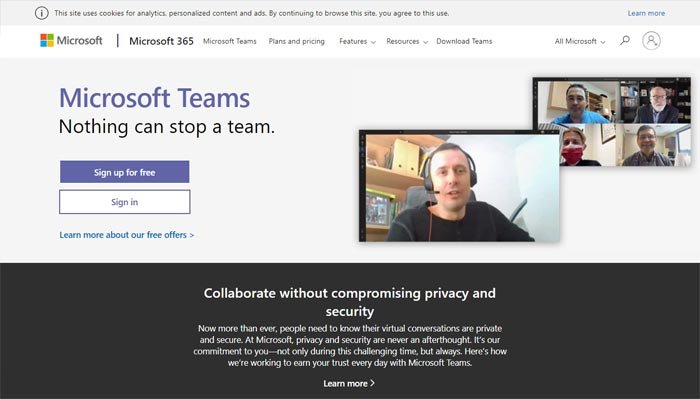Open Learn more in cookie banner
700x399 pixels.
point(646,13)
